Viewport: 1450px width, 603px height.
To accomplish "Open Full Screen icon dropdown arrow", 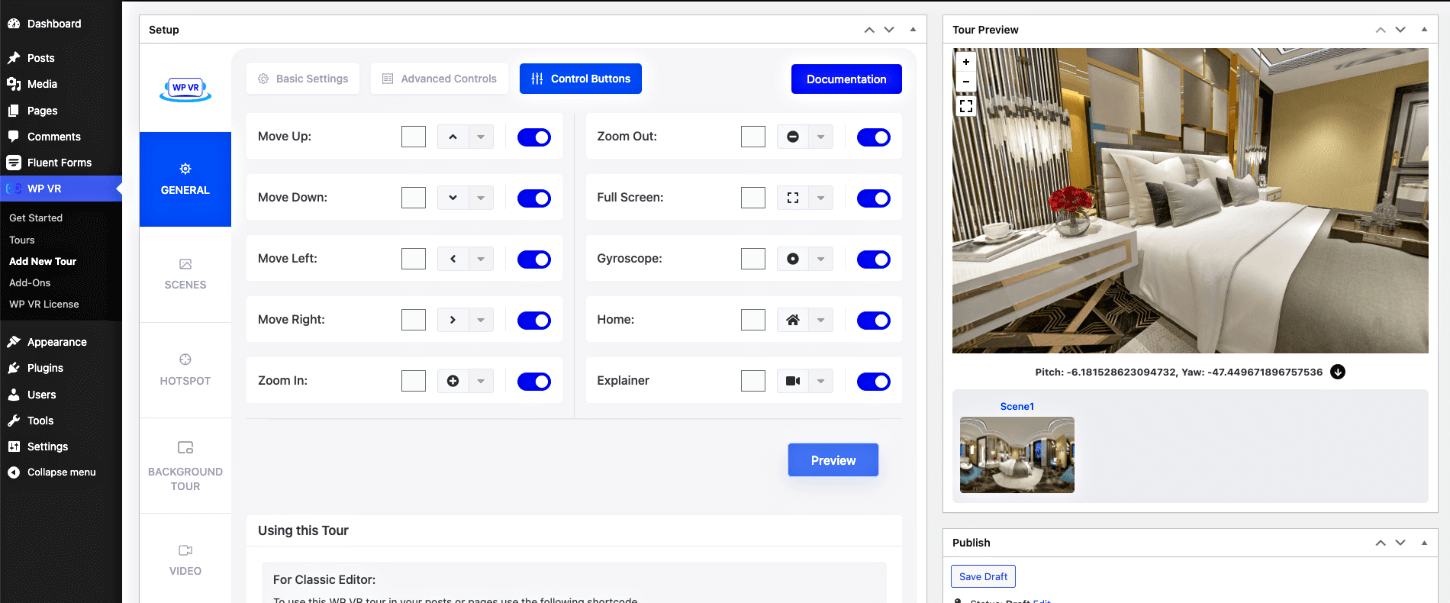I will (x=821, y=198).
